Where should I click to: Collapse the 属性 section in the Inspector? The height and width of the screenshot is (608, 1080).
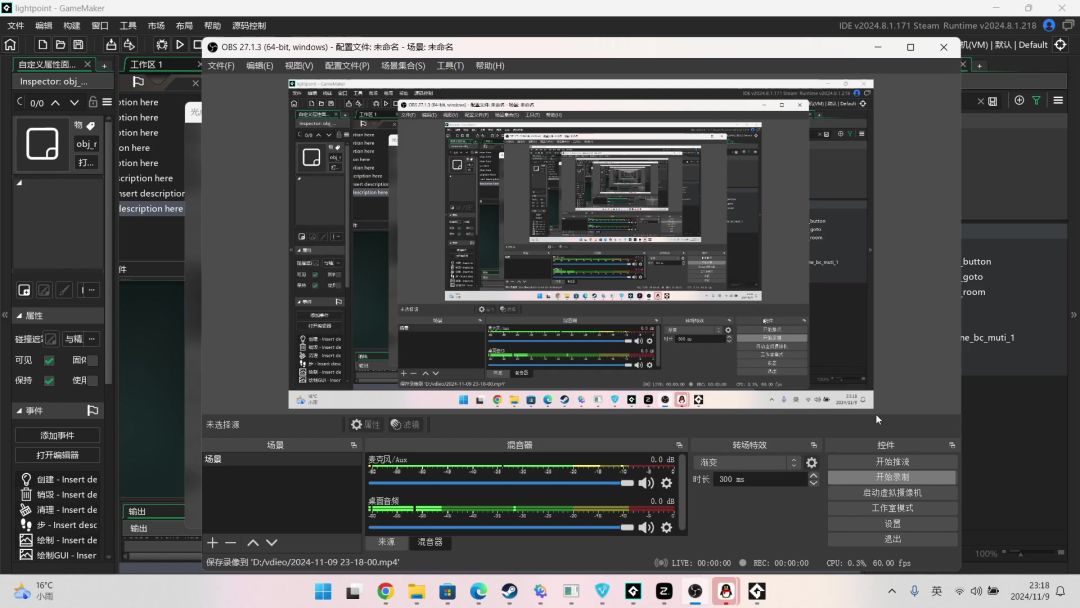[19, 316]
